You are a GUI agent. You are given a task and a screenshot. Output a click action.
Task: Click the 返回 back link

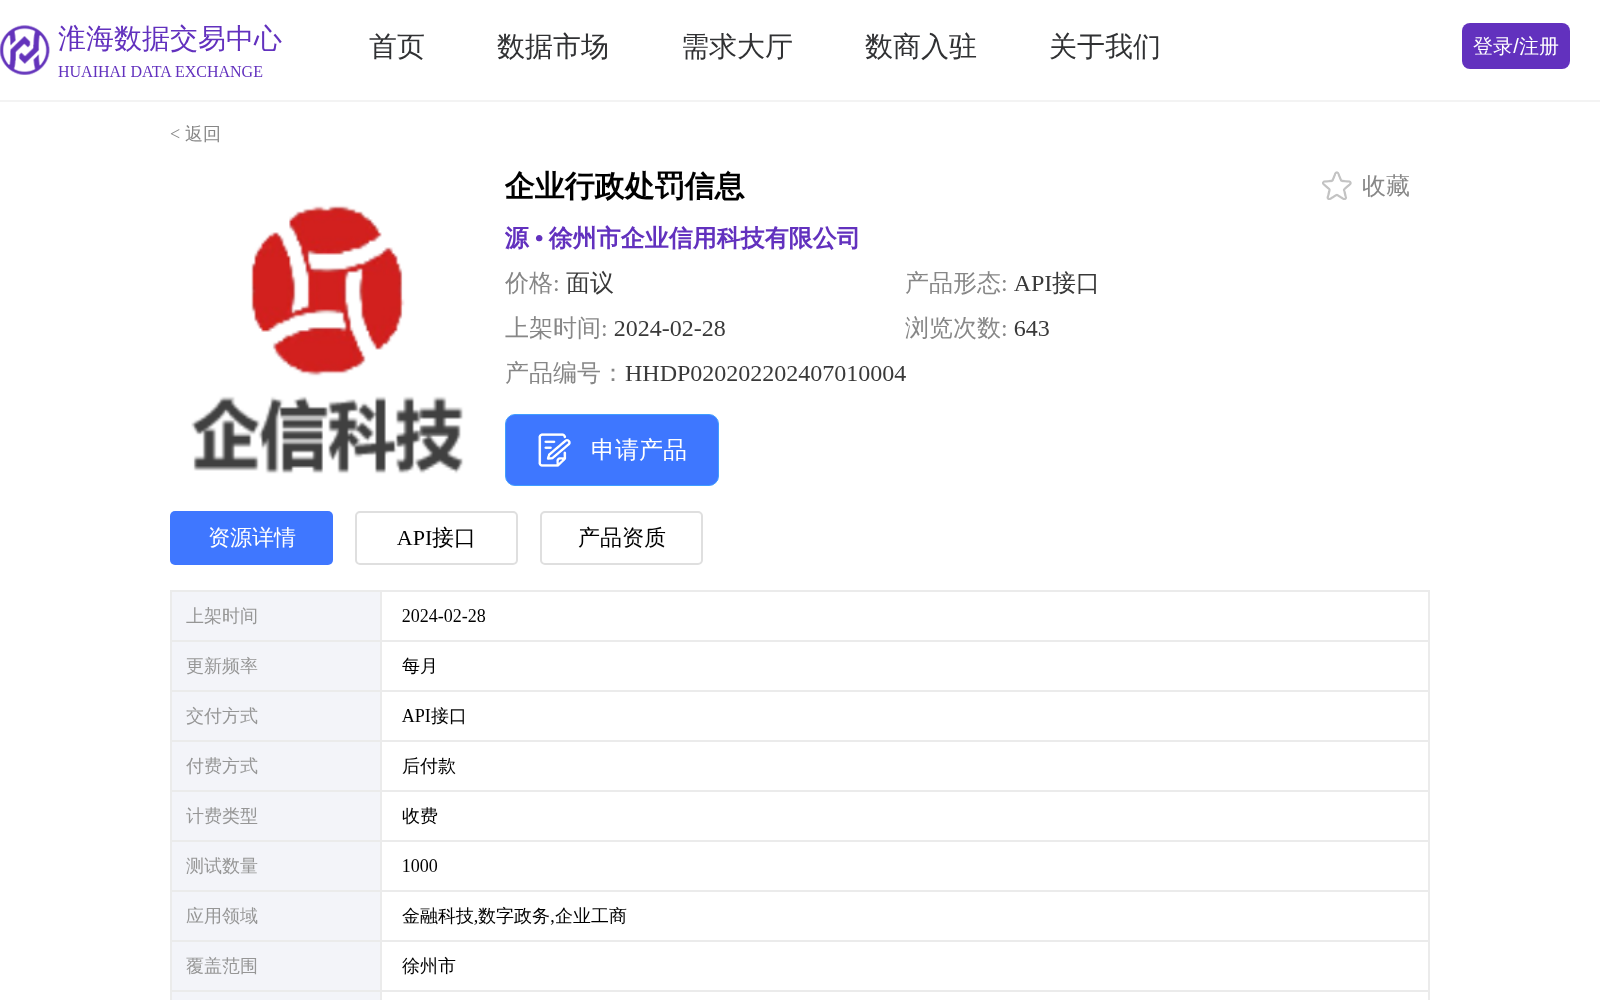[195, 134]
